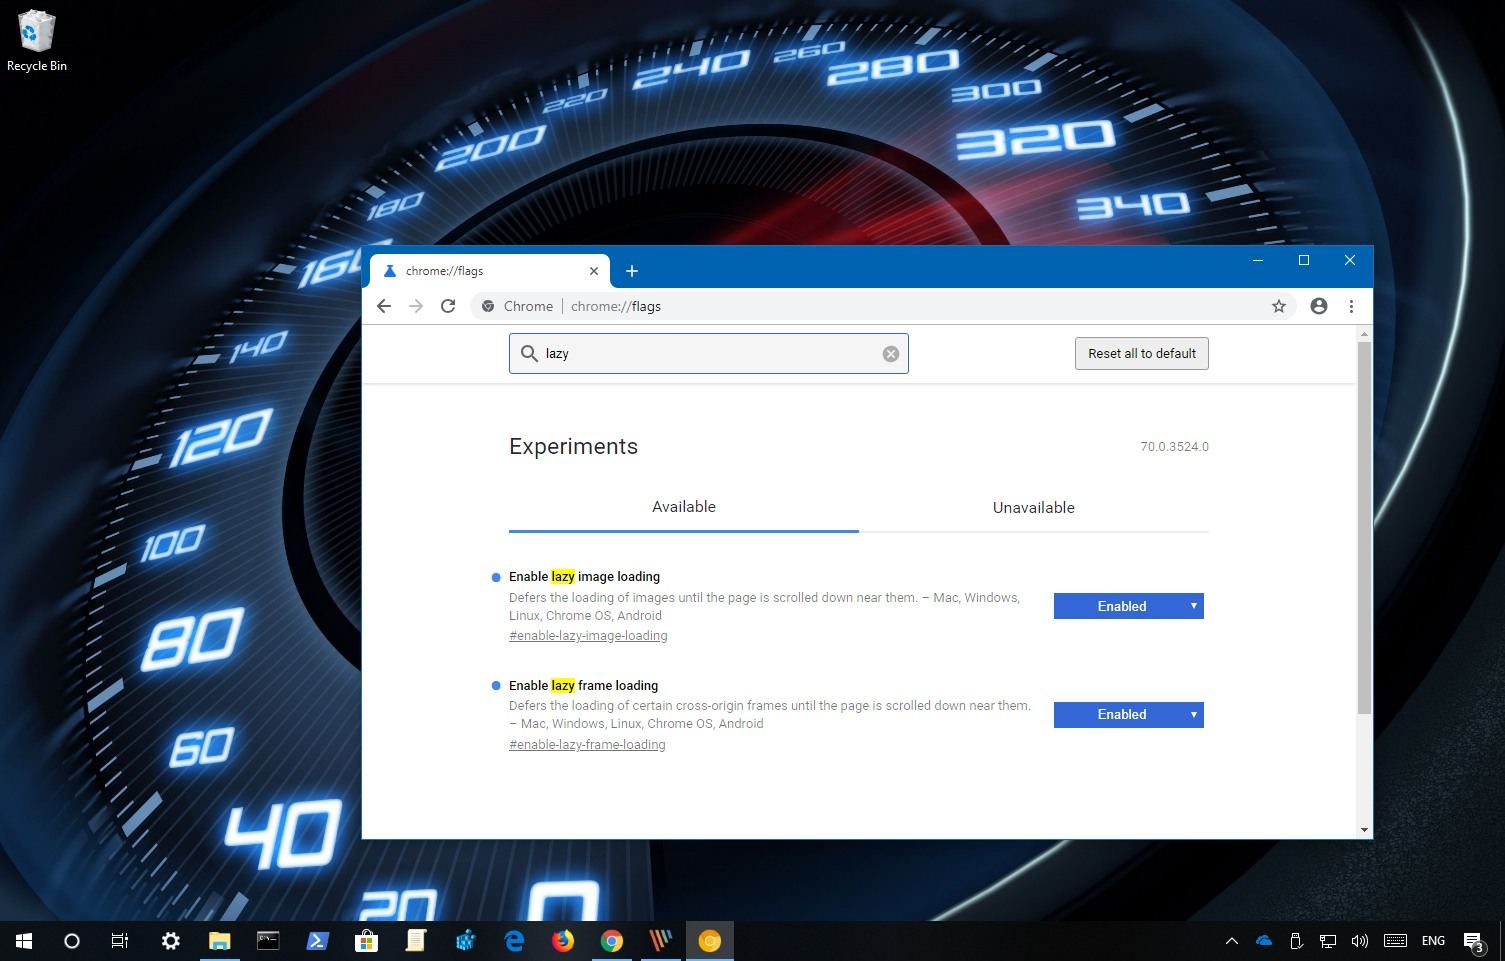The width and height of the screenshot is (1505, 961).
Task: Launch Firefox from the taskbar
Action: [x=563, y=941]
